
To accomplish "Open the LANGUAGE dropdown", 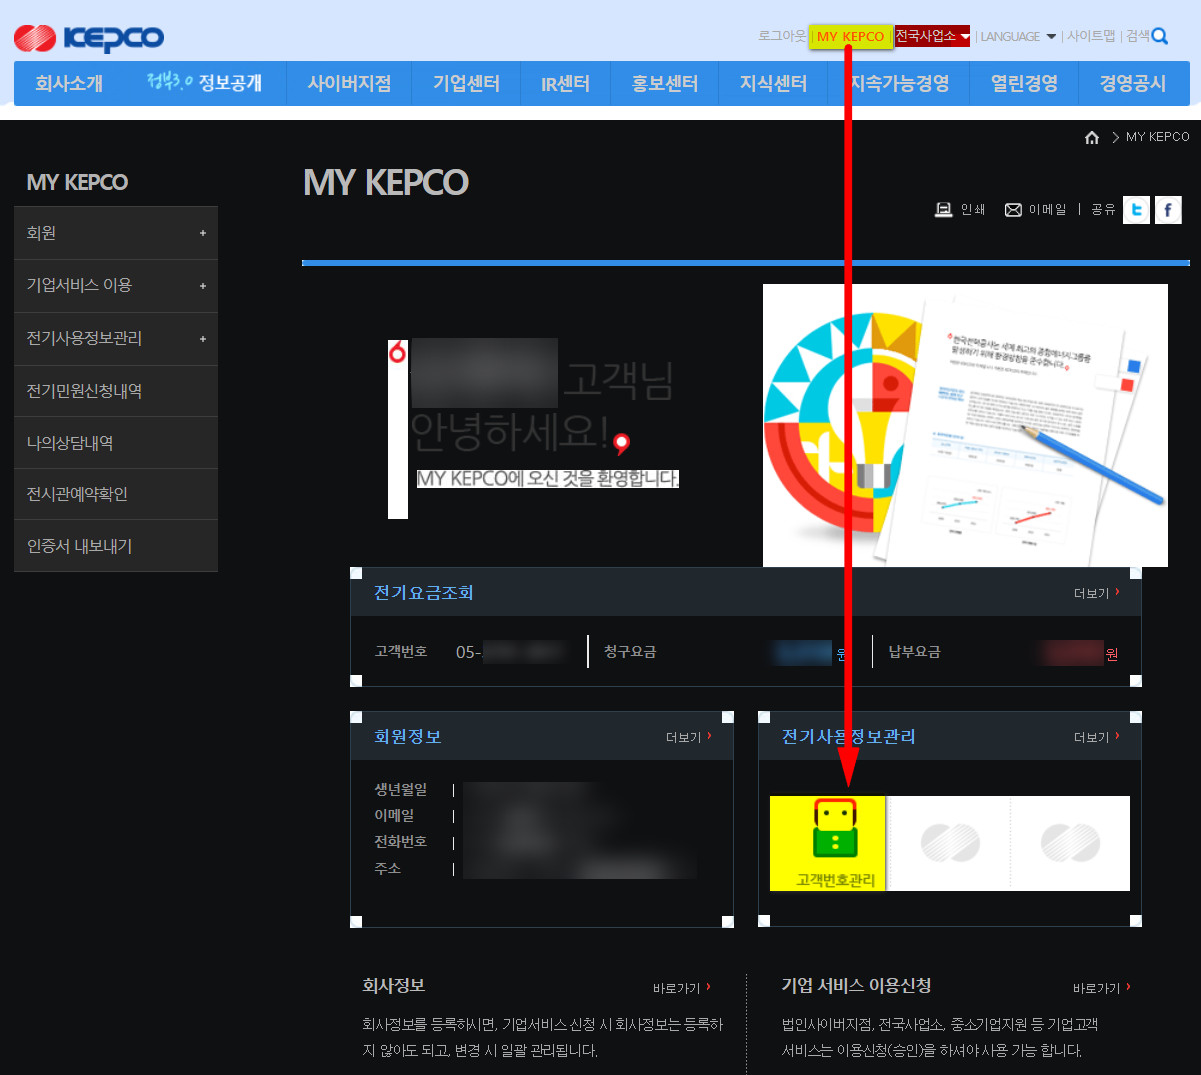I will [x=1018, y=36].
